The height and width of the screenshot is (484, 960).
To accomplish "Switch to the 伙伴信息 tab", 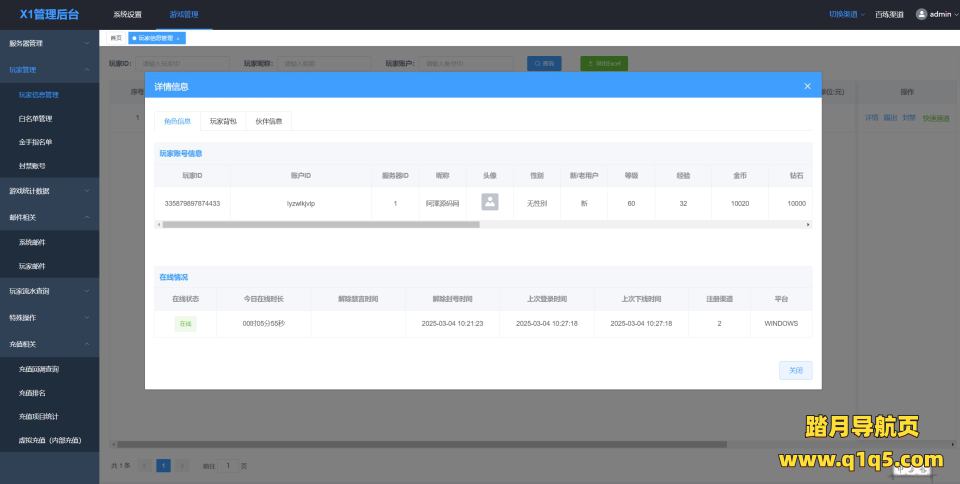I will click(269, 121).
